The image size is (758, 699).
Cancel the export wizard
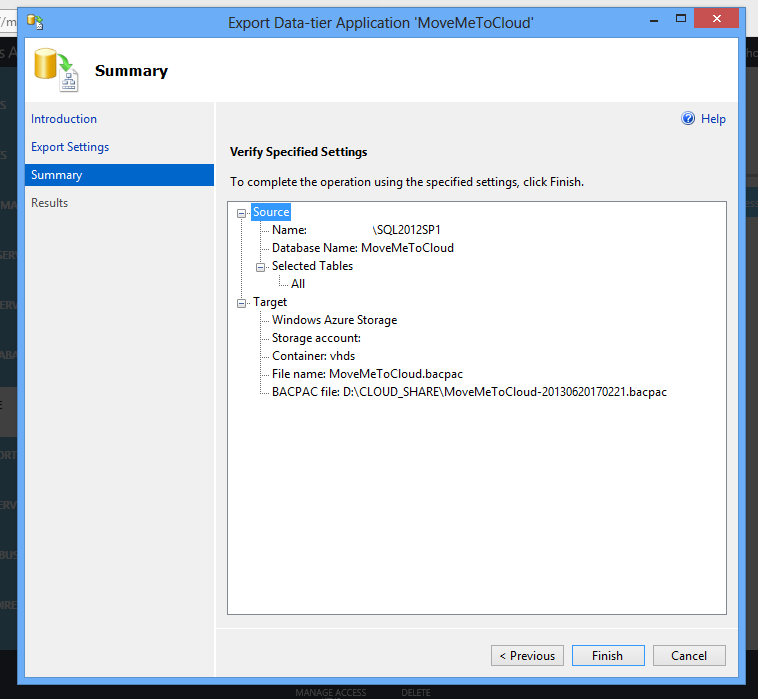[689, 656]
